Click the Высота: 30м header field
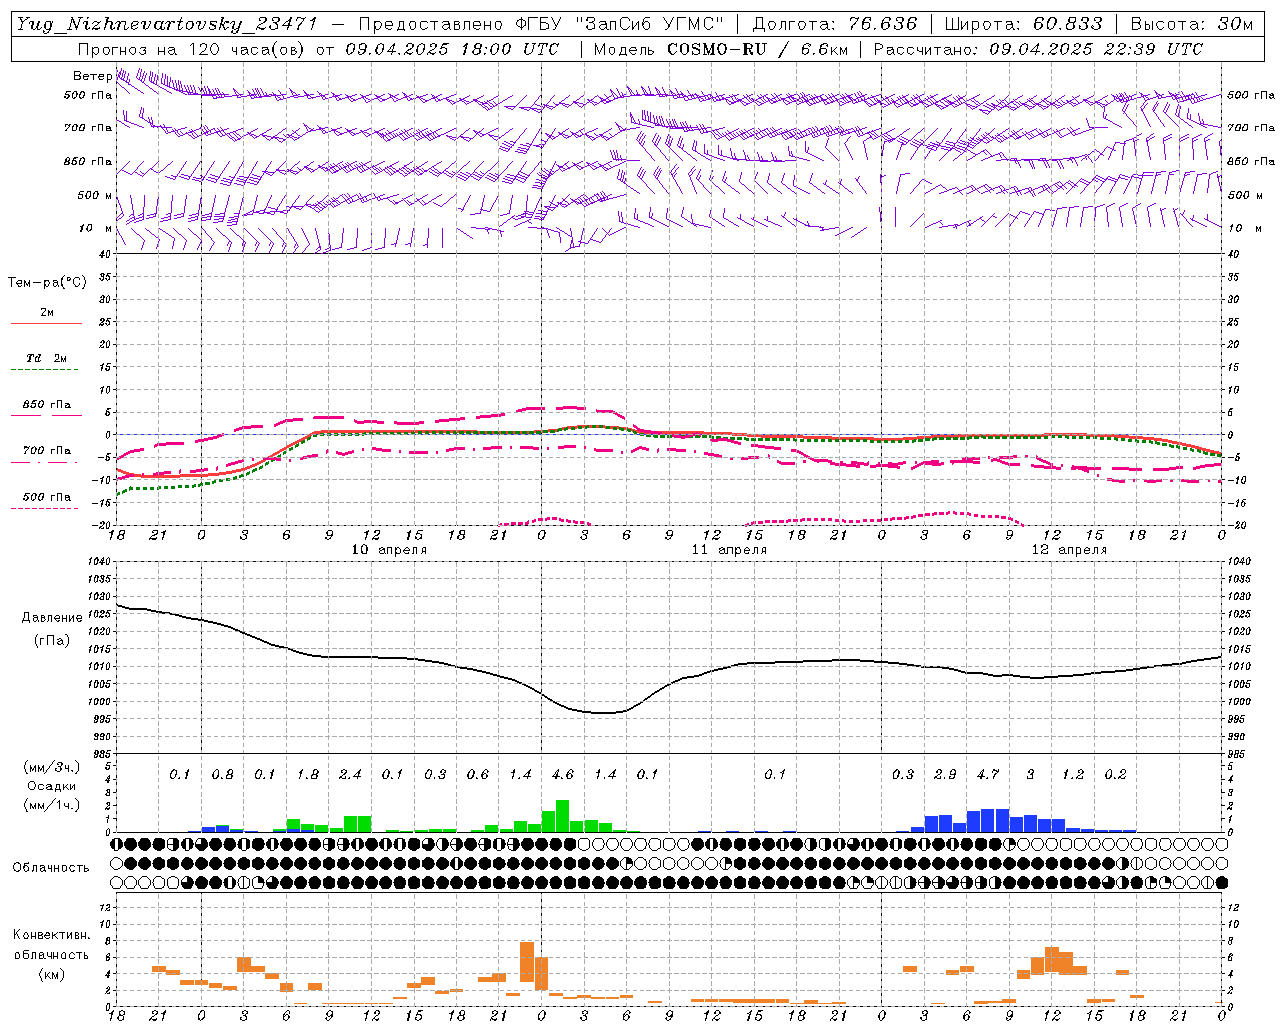This screenshot has height=1024, width=1280. tap(1191, 24)
